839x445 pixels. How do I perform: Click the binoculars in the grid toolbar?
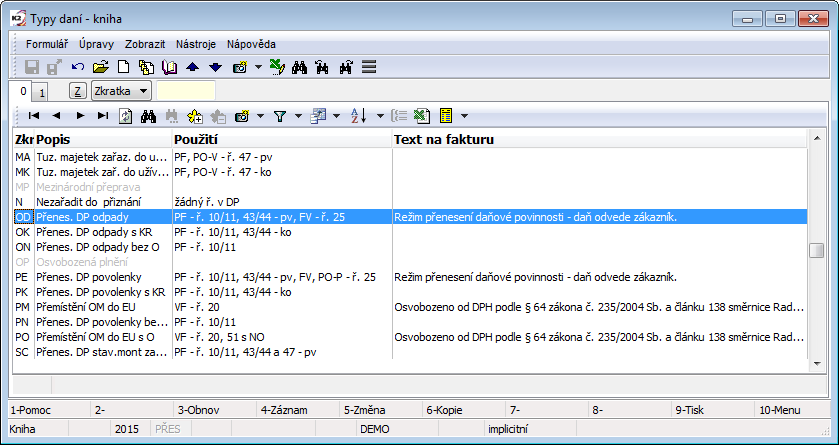tap(148, 116)
